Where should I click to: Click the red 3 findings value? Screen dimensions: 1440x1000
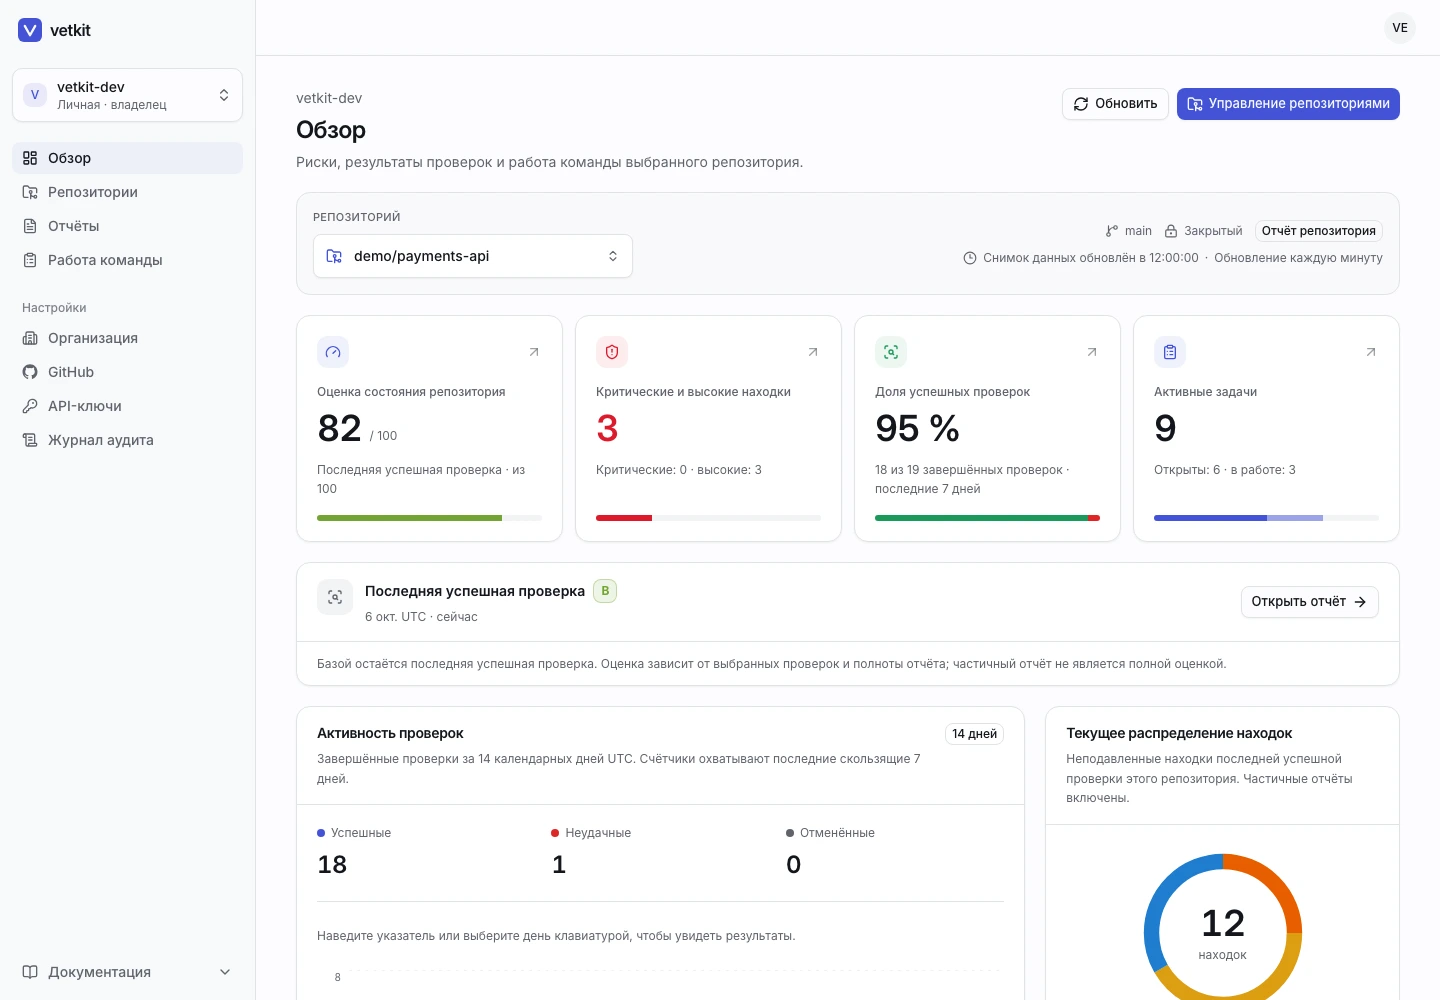point(607,429)
